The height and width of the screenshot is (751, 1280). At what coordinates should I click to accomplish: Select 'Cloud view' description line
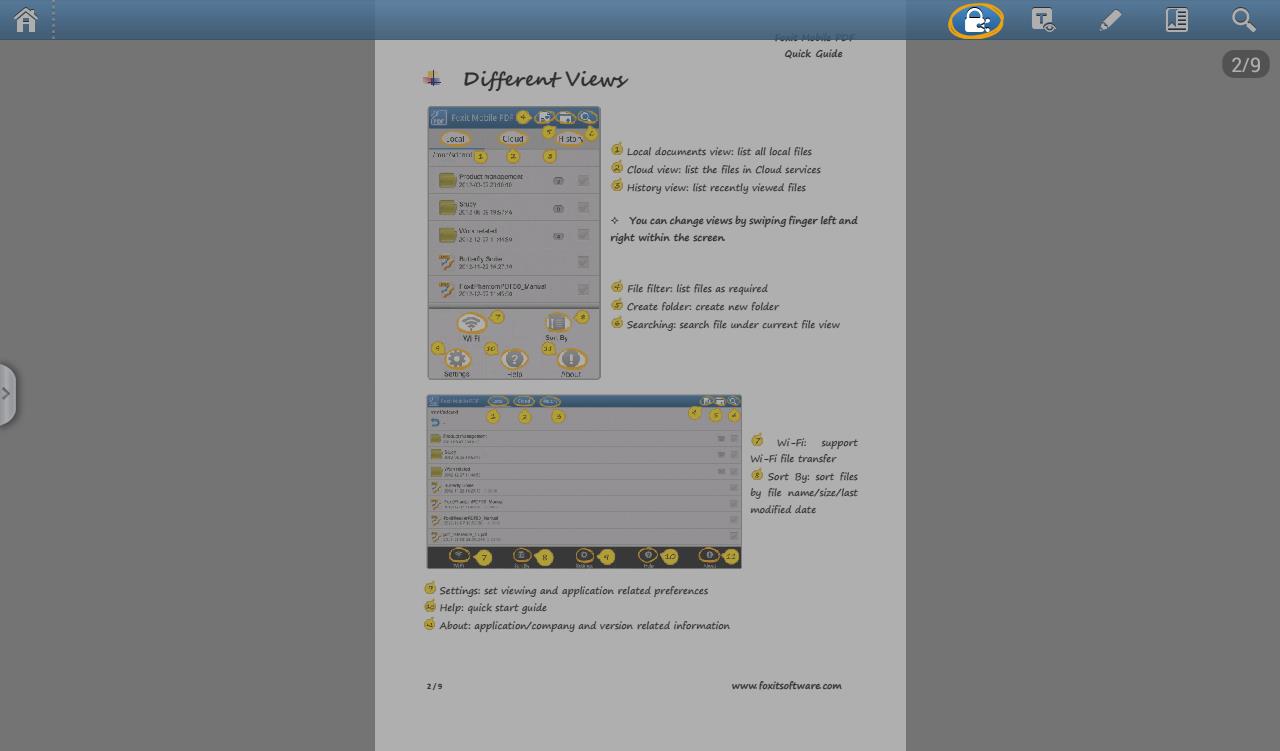tap(723, 170)
